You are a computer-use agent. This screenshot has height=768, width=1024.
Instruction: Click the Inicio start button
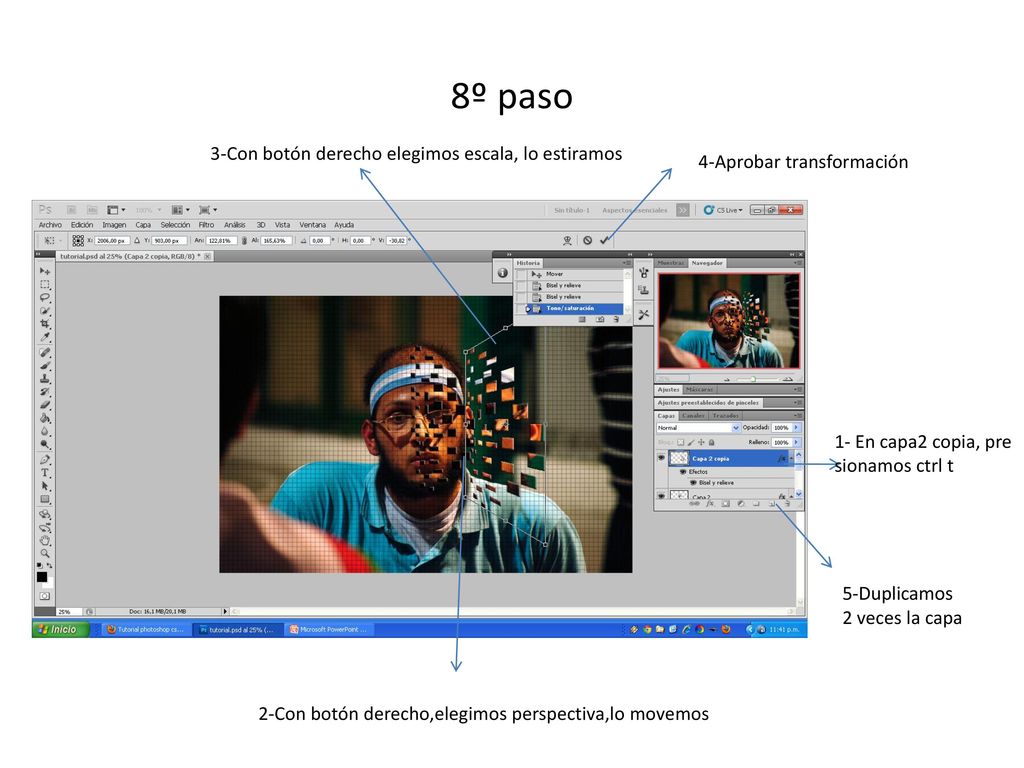[59, 629]
